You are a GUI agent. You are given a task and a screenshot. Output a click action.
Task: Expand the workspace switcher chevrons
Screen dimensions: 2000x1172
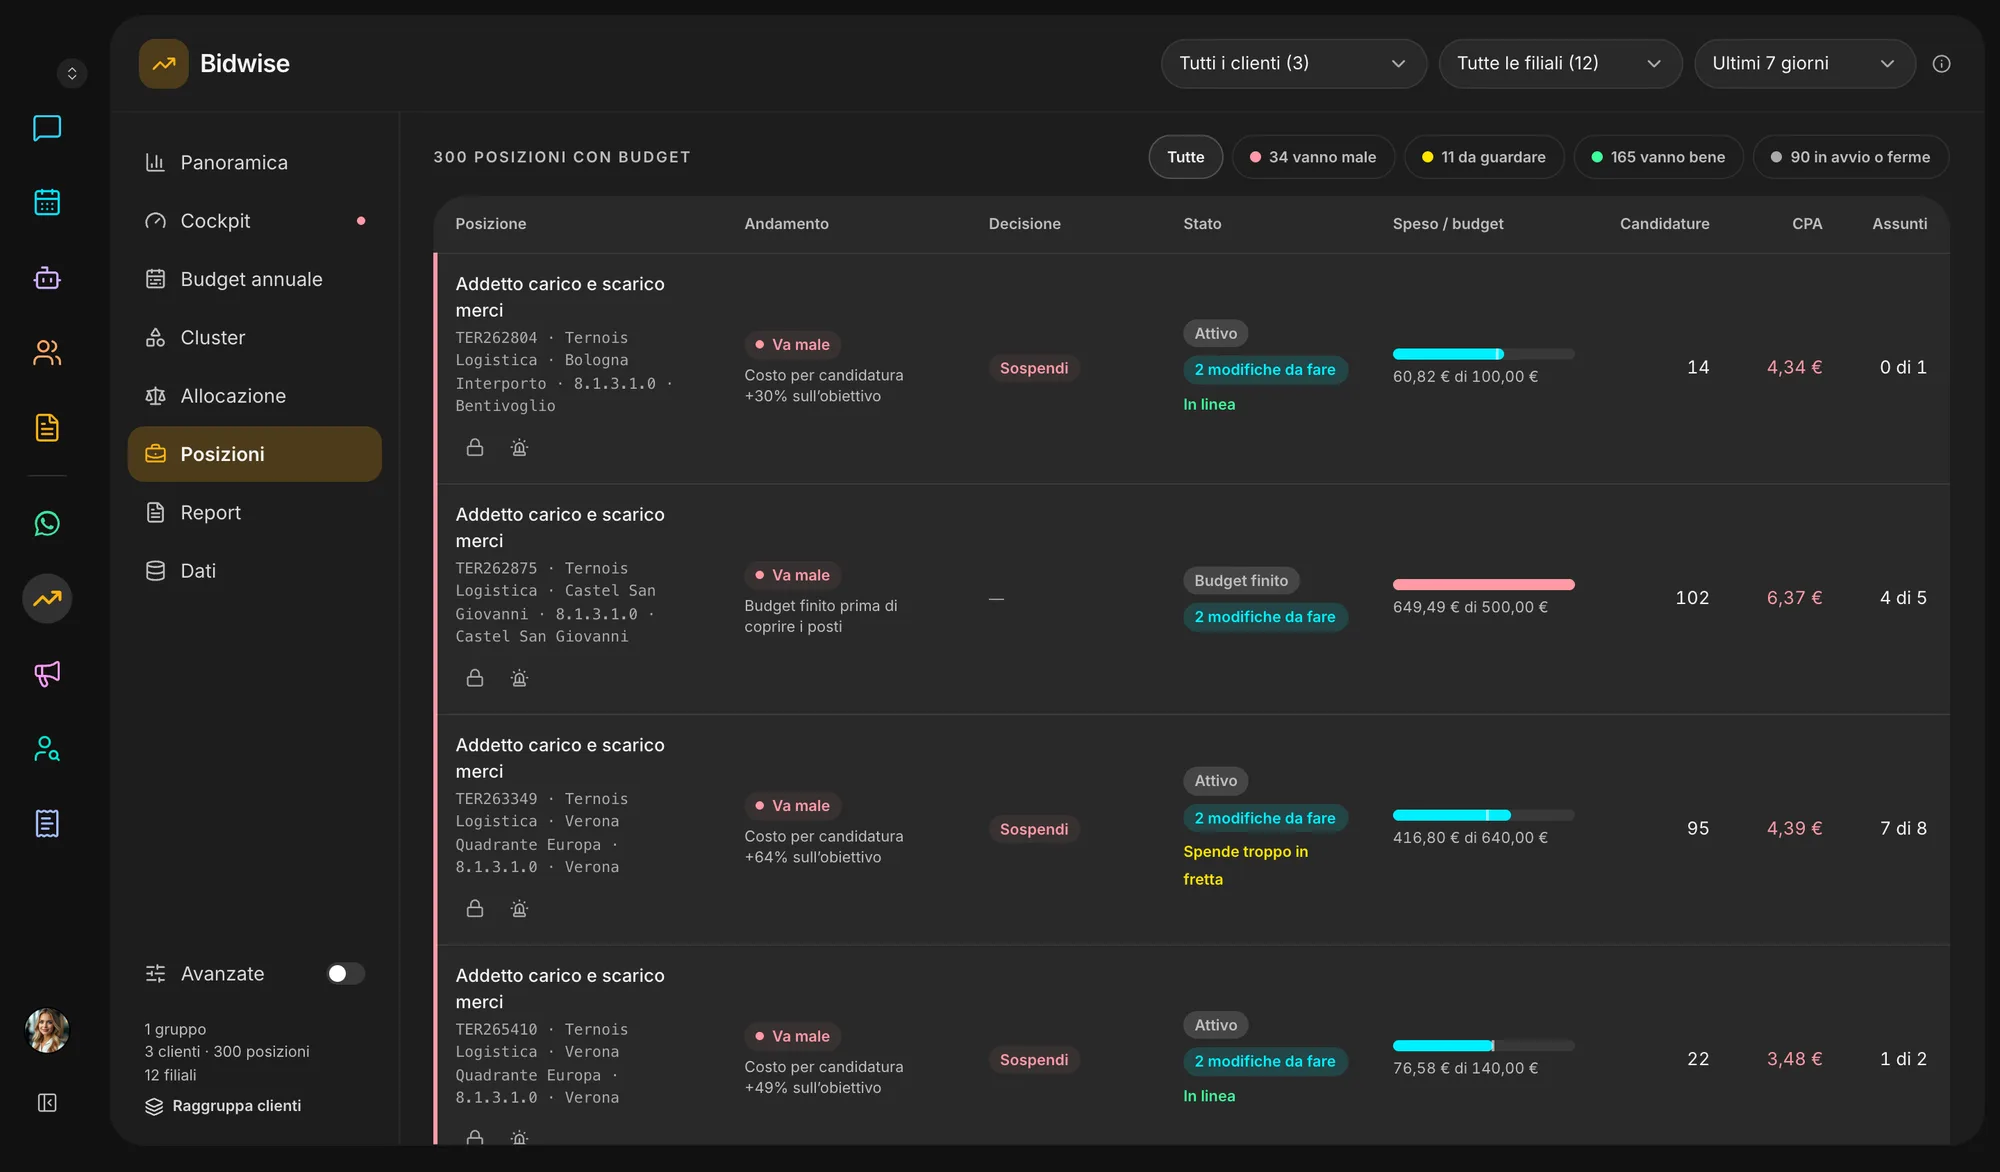(x=72, y=73)
